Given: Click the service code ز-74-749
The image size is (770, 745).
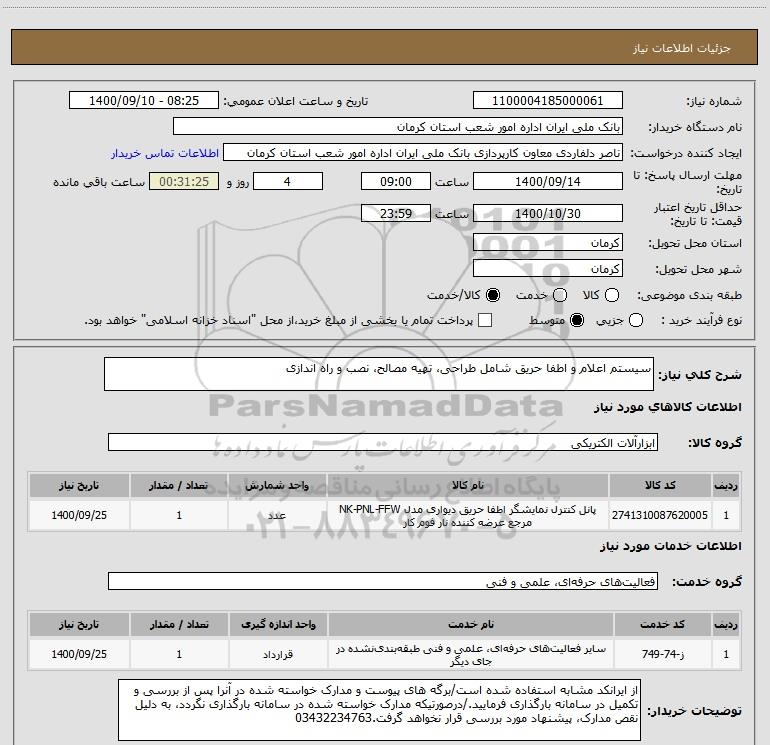Looking at the screenshot, I should click(663, 654).
